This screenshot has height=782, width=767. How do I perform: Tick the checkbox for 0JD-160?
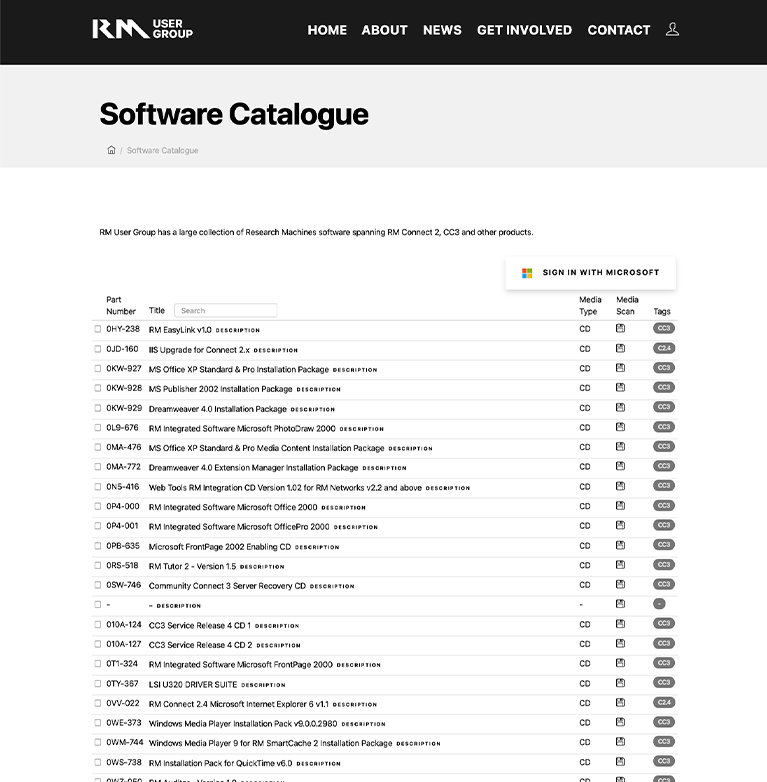pos(98,349)
